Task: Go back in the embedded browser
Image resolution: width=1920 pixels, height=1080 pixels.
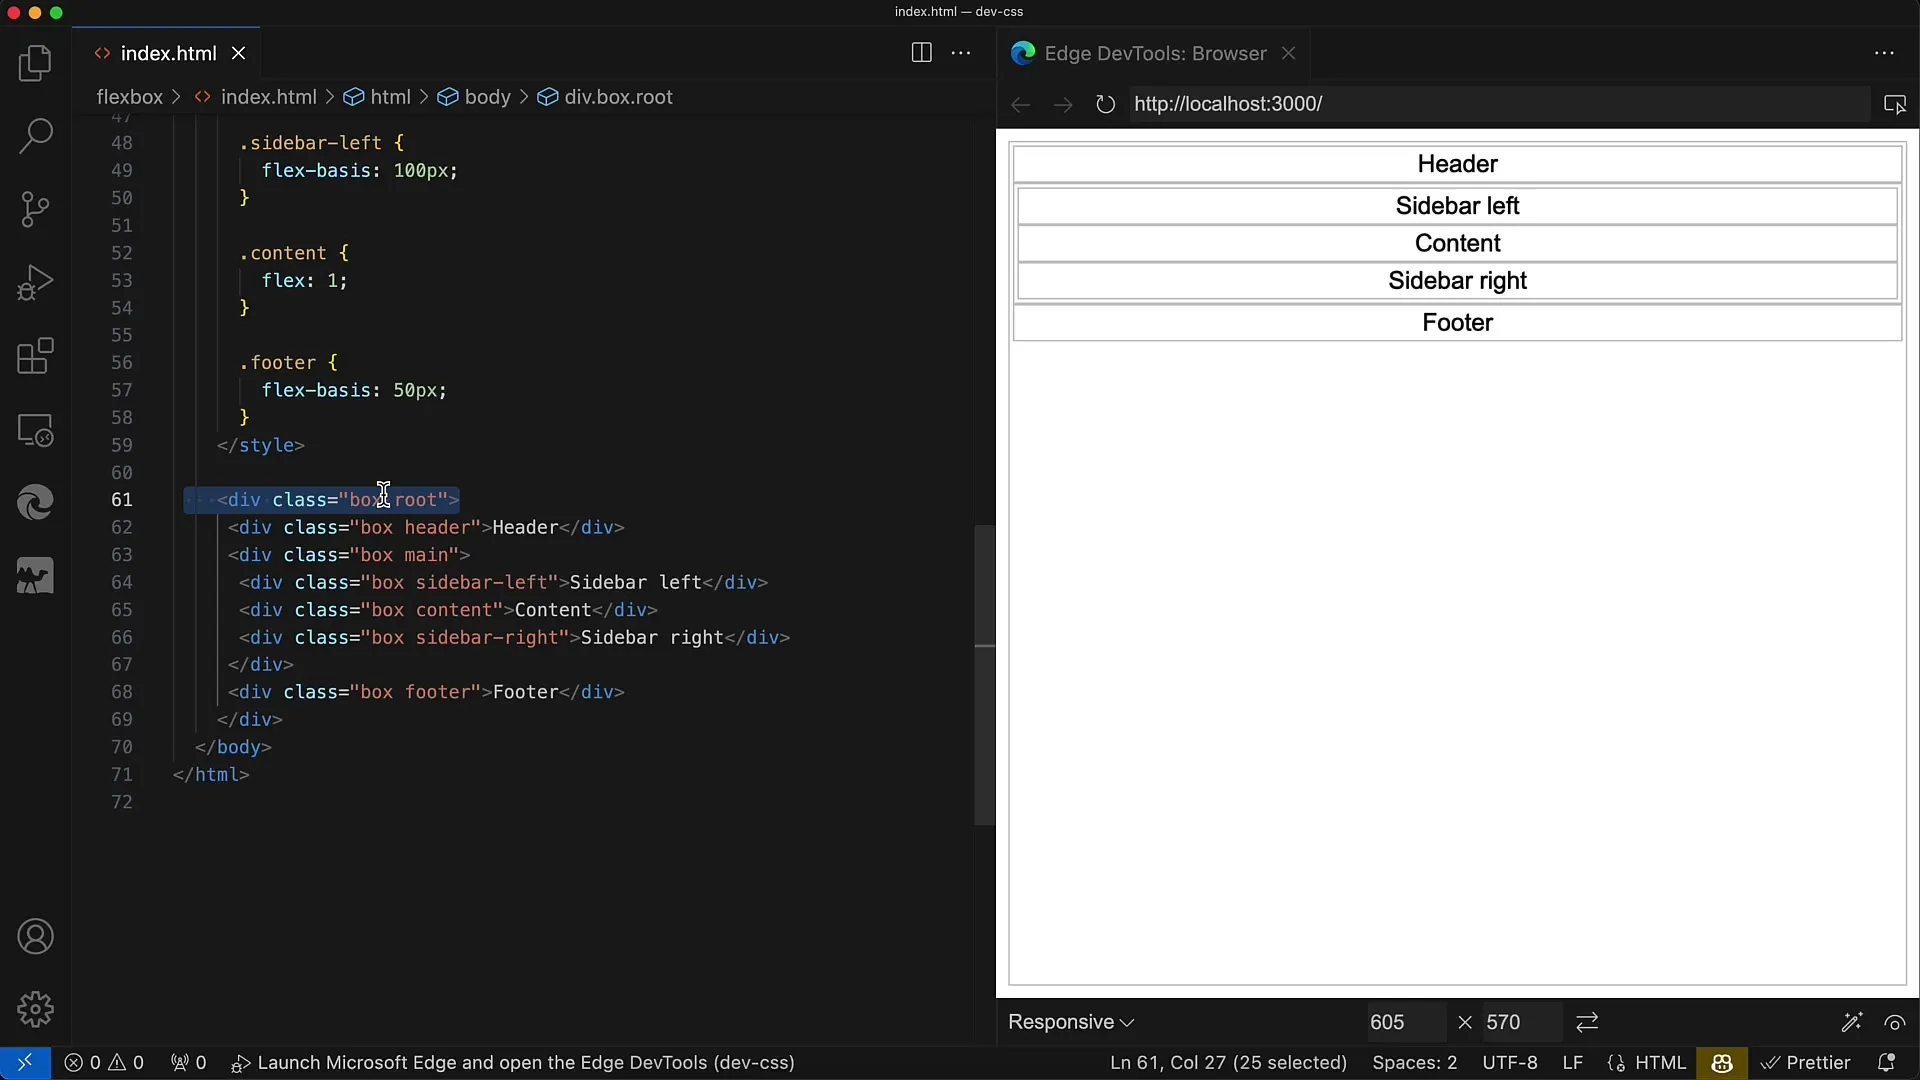Action: click(1020, 104)
